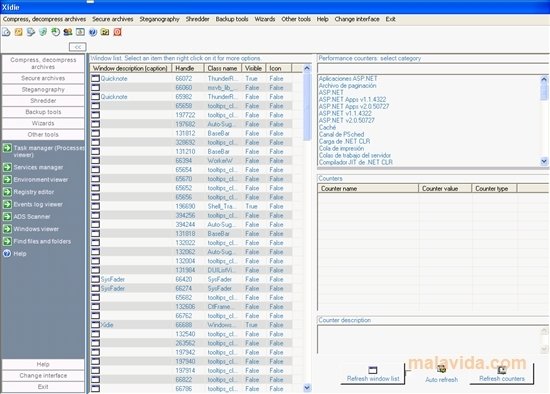Click the Help question-mark sidebar item
The image size is (550, 394).
[x=15, y=254]
